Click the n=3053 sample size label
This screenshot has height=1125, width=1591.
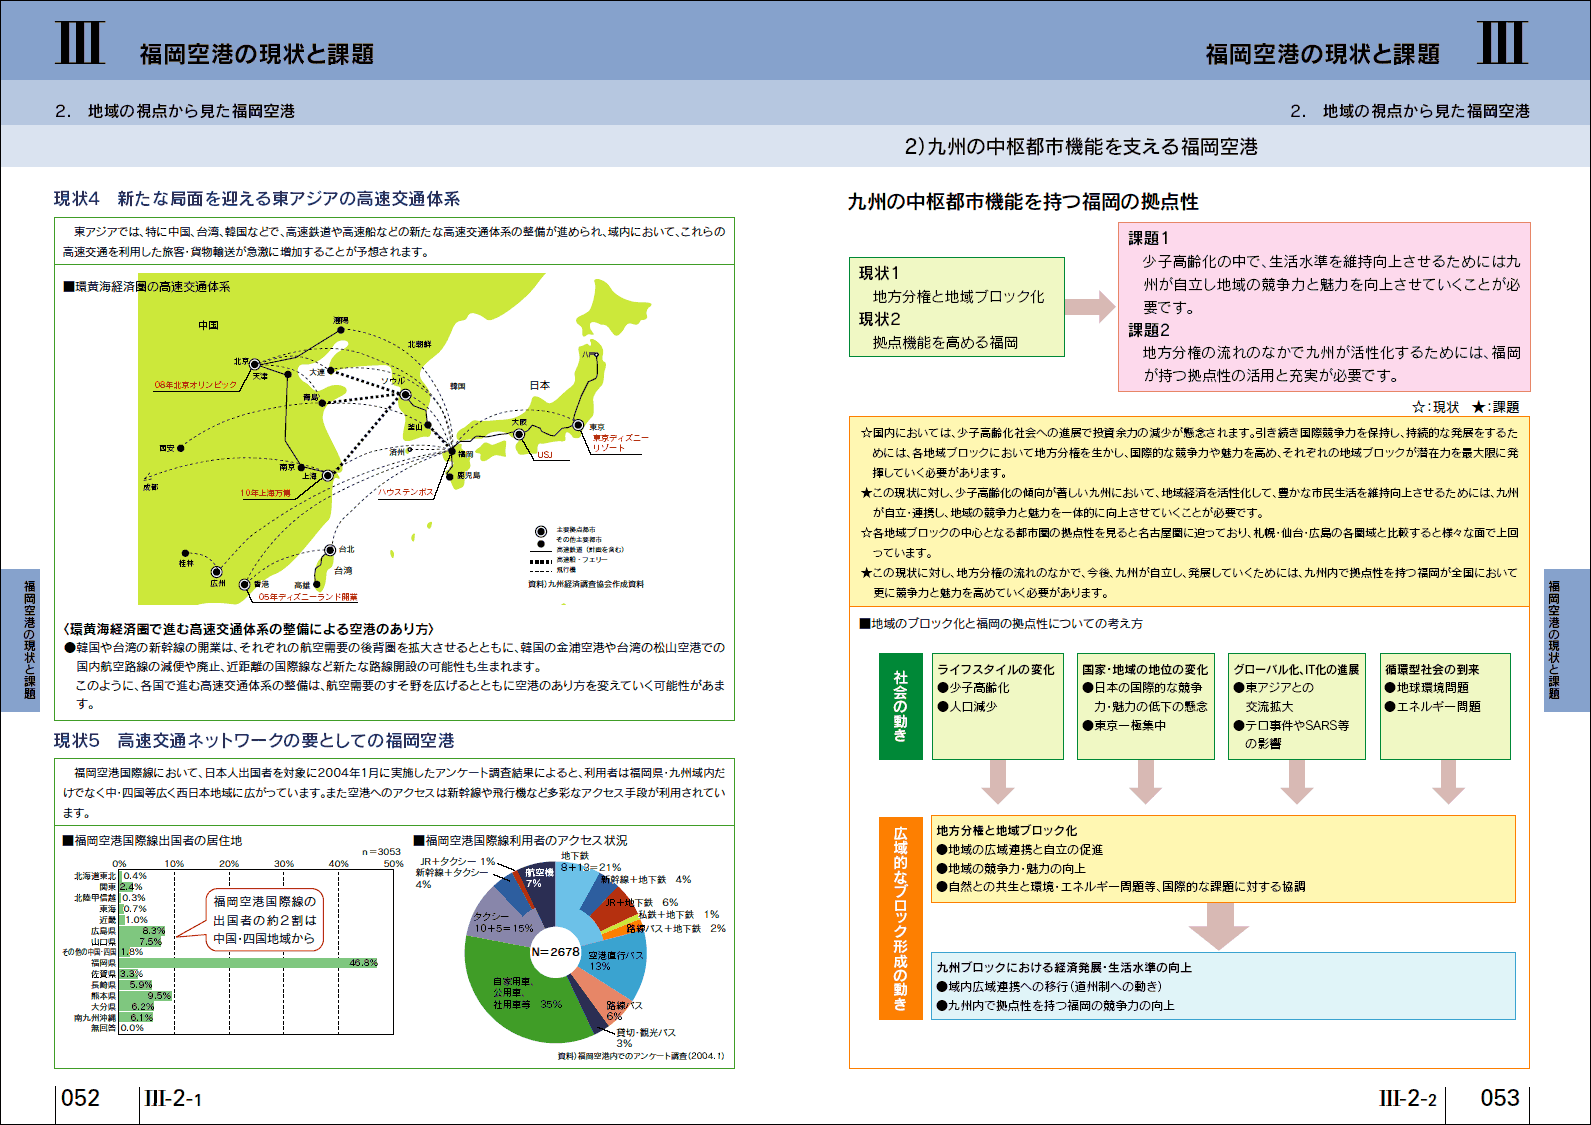coord(381,852)
